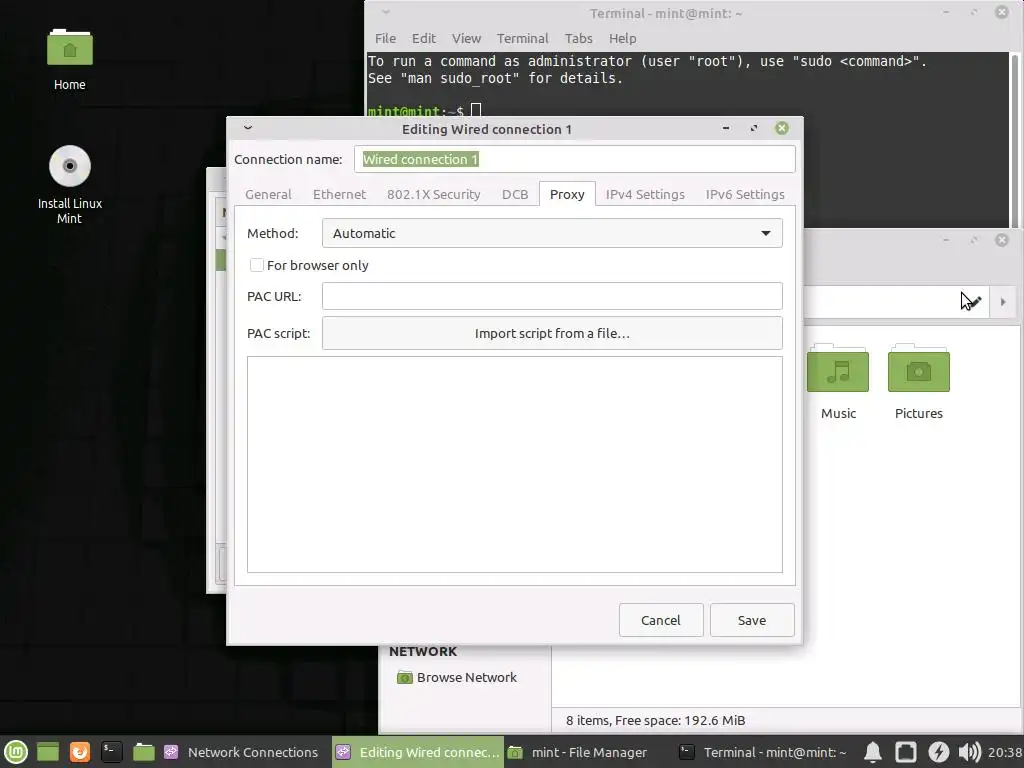Select the Proxy tab
Image resolution: width=1024 pixels, height=768 pixels.
click(x=567, y=195)
